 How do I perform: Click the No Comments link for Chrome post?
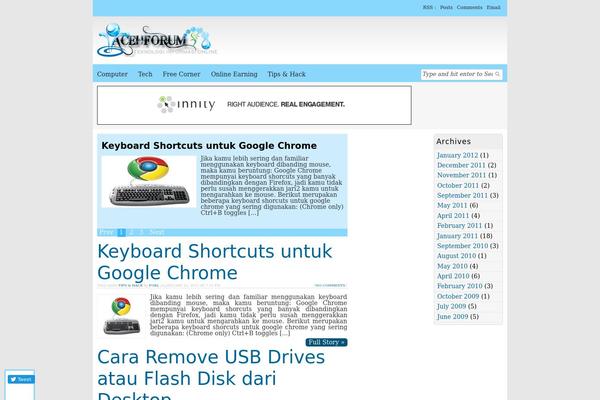point(330,286)
